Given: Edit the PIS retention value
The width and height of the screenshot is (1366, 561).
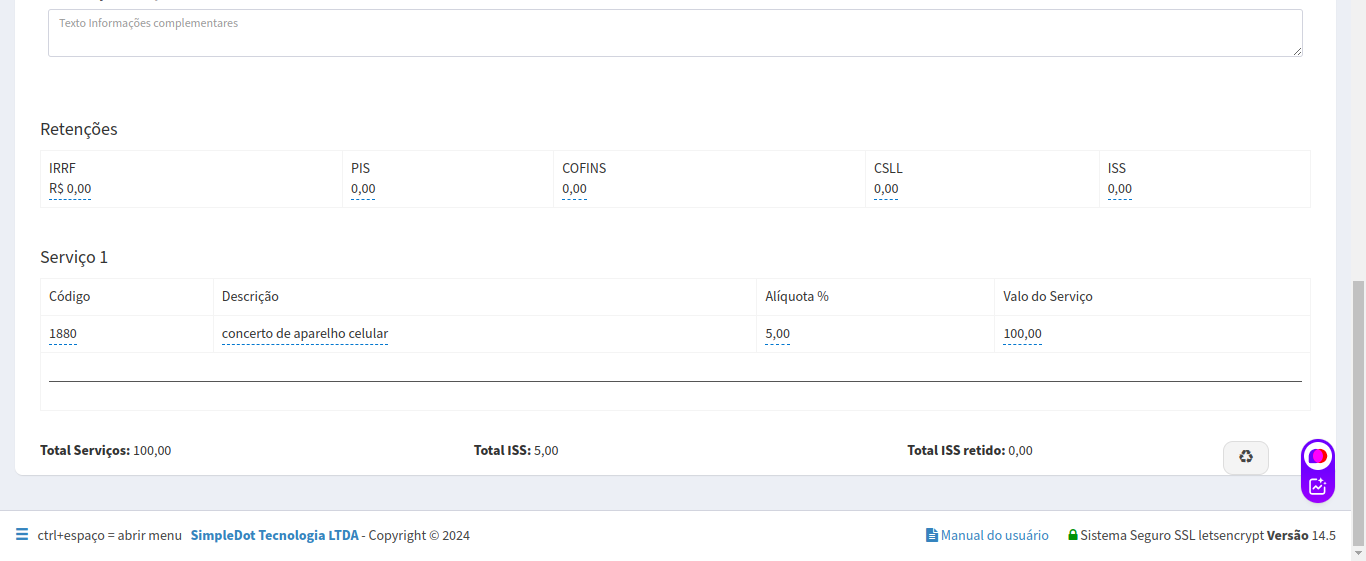Looking at the screenshot, I should pos(363,188).
